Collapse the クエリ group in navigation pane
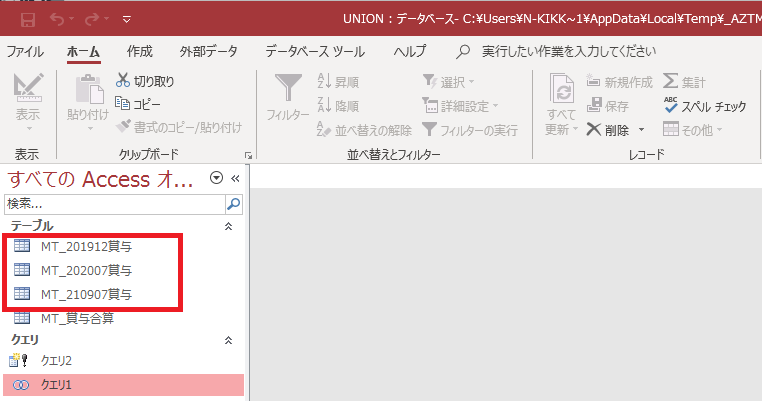The height and width of the screenshot is (401, 762). (x=227, y=340)
